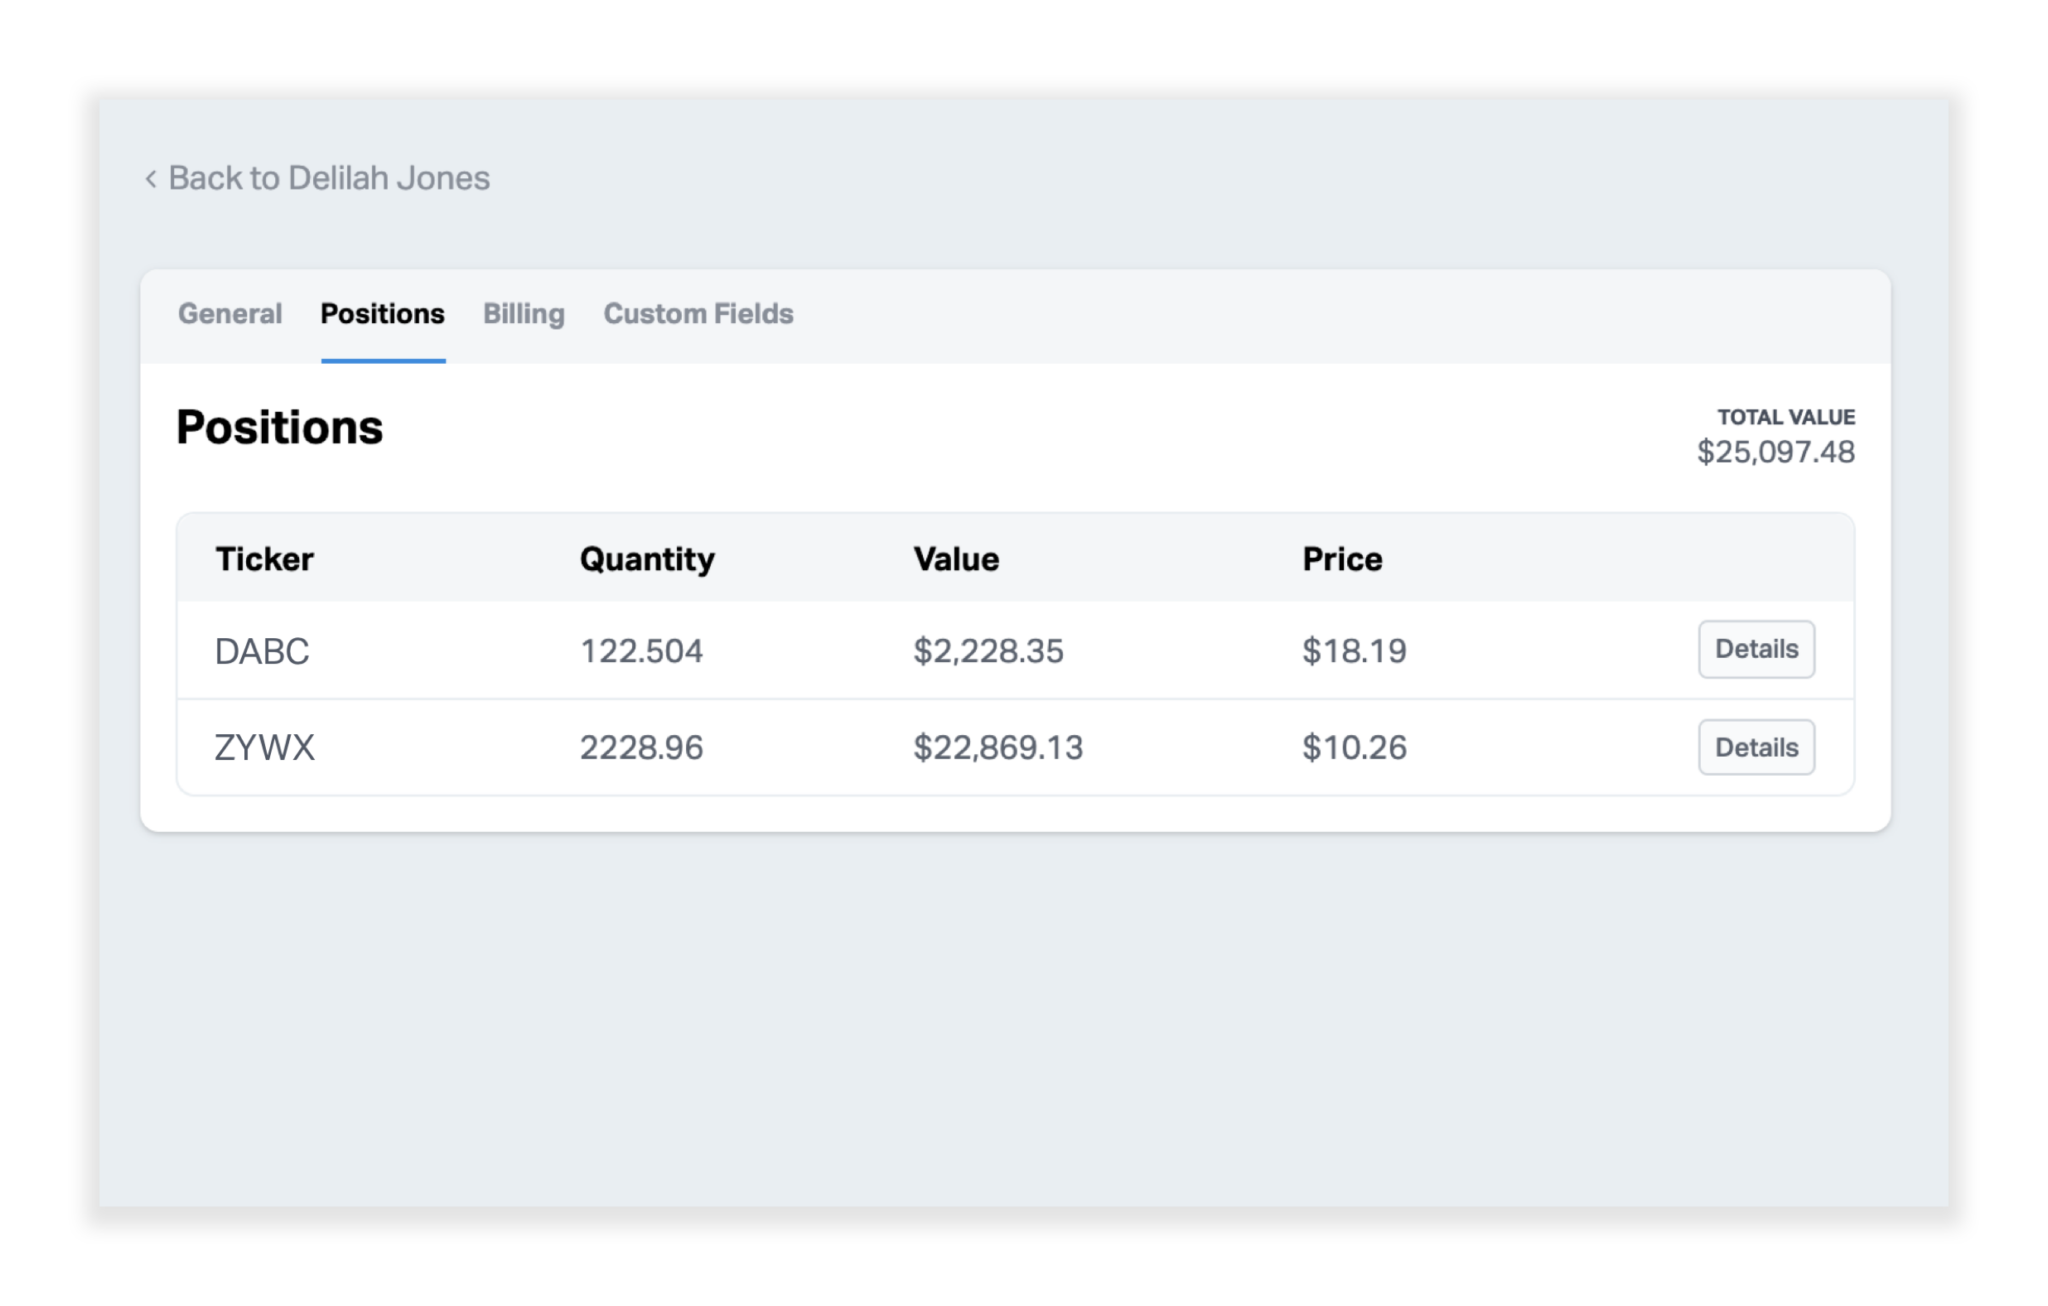Click the Quantity column header
2048x1306 pixels.
[x=648, y=558]
